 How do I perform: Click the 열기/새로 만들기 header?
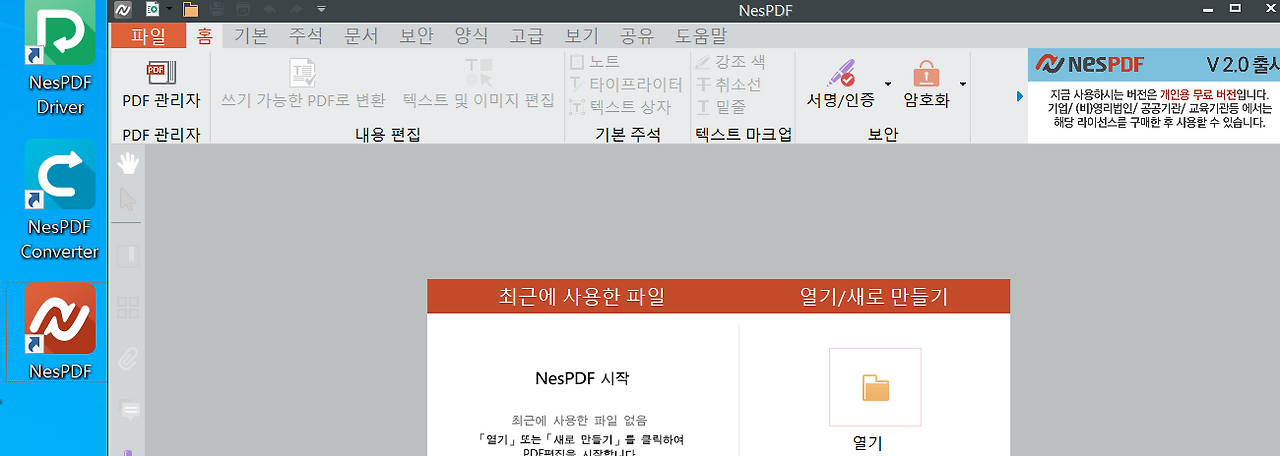tap(874, 296)
